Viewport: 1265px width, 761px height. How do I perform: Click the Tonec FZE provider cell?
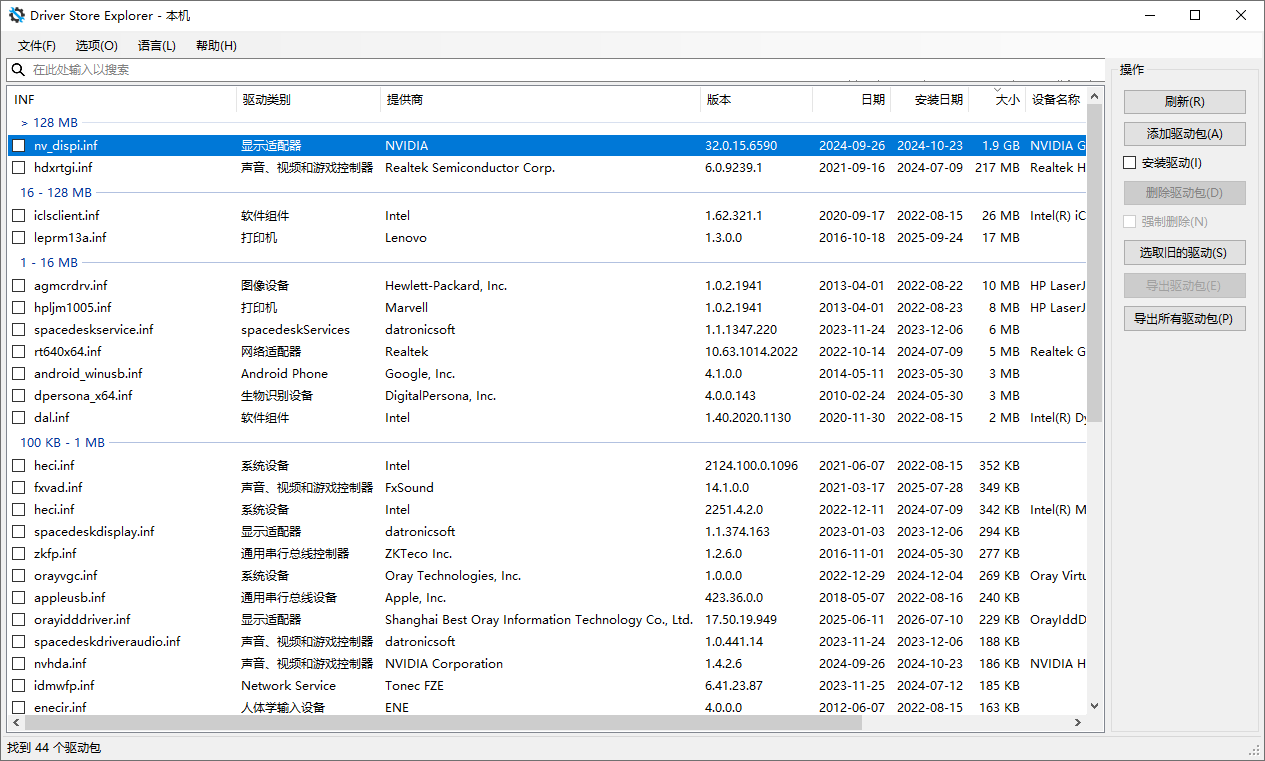coord(414,686)
